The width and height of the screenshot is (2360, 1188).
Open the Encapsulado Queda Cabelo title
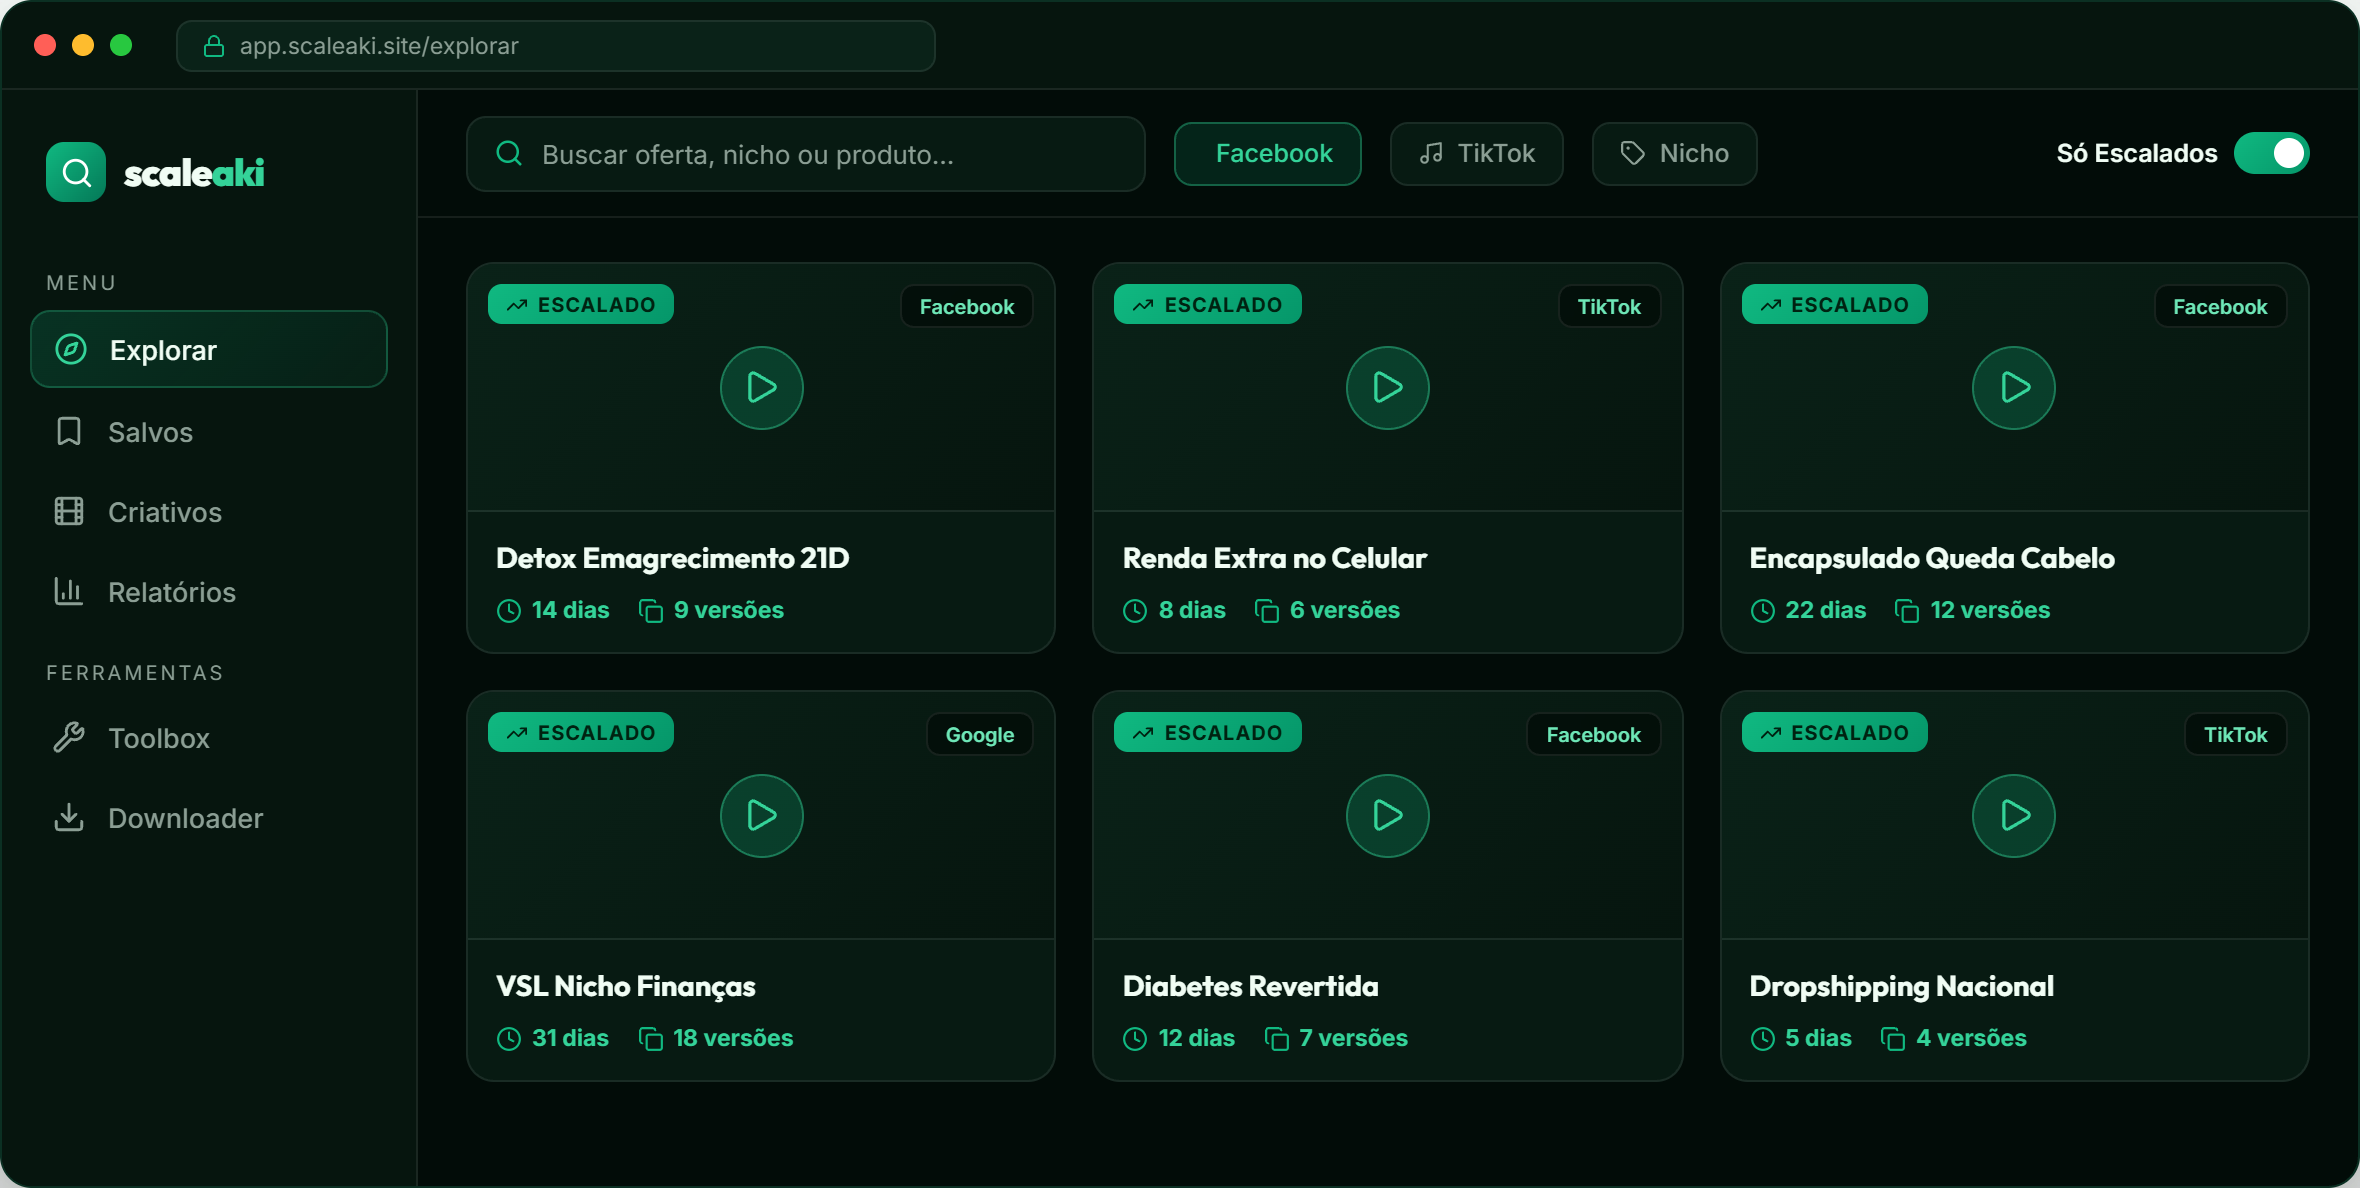(1932, 558)
